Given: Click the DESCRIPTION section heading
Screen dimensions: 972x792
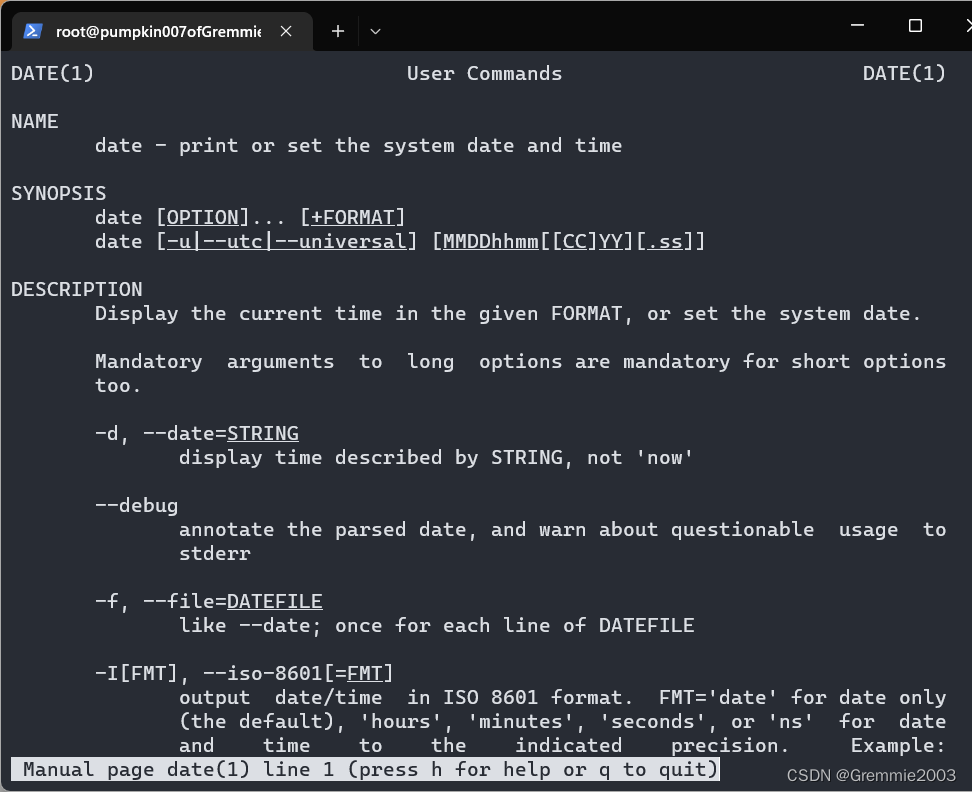Looking at the screenshot, I should pos(77,289).
